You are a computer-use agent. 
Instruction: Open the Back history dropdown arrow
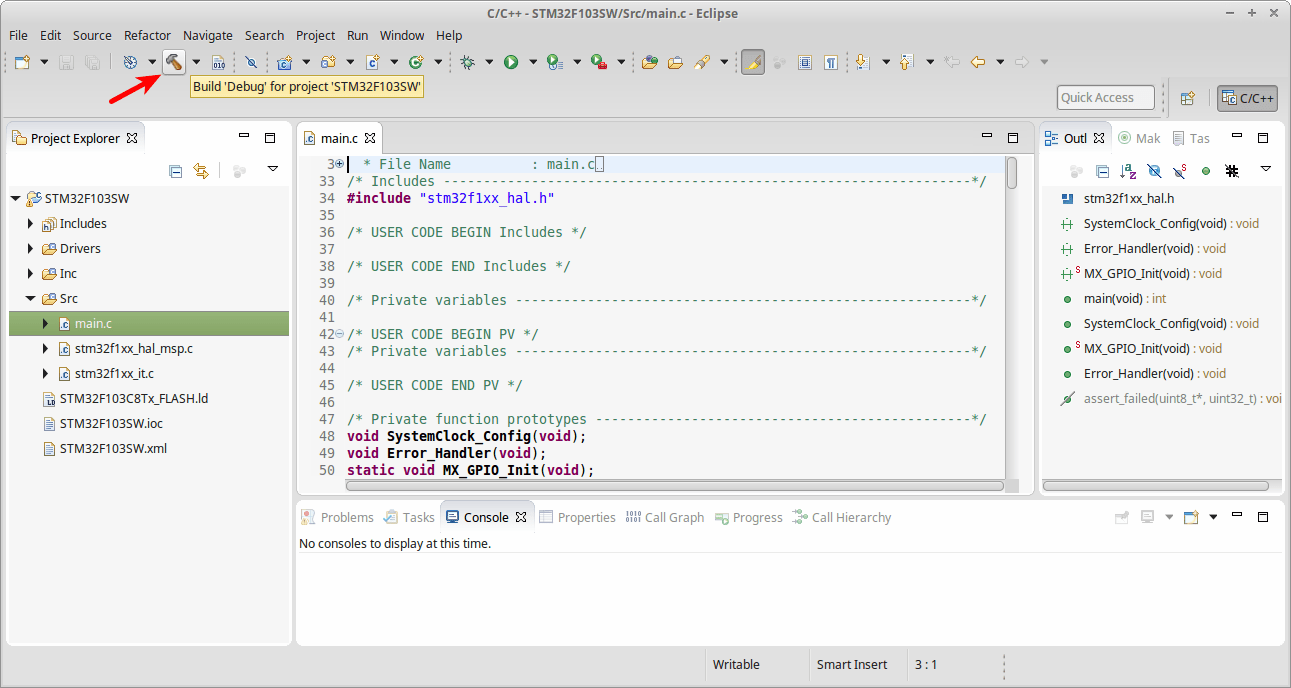click(1000, 62)
